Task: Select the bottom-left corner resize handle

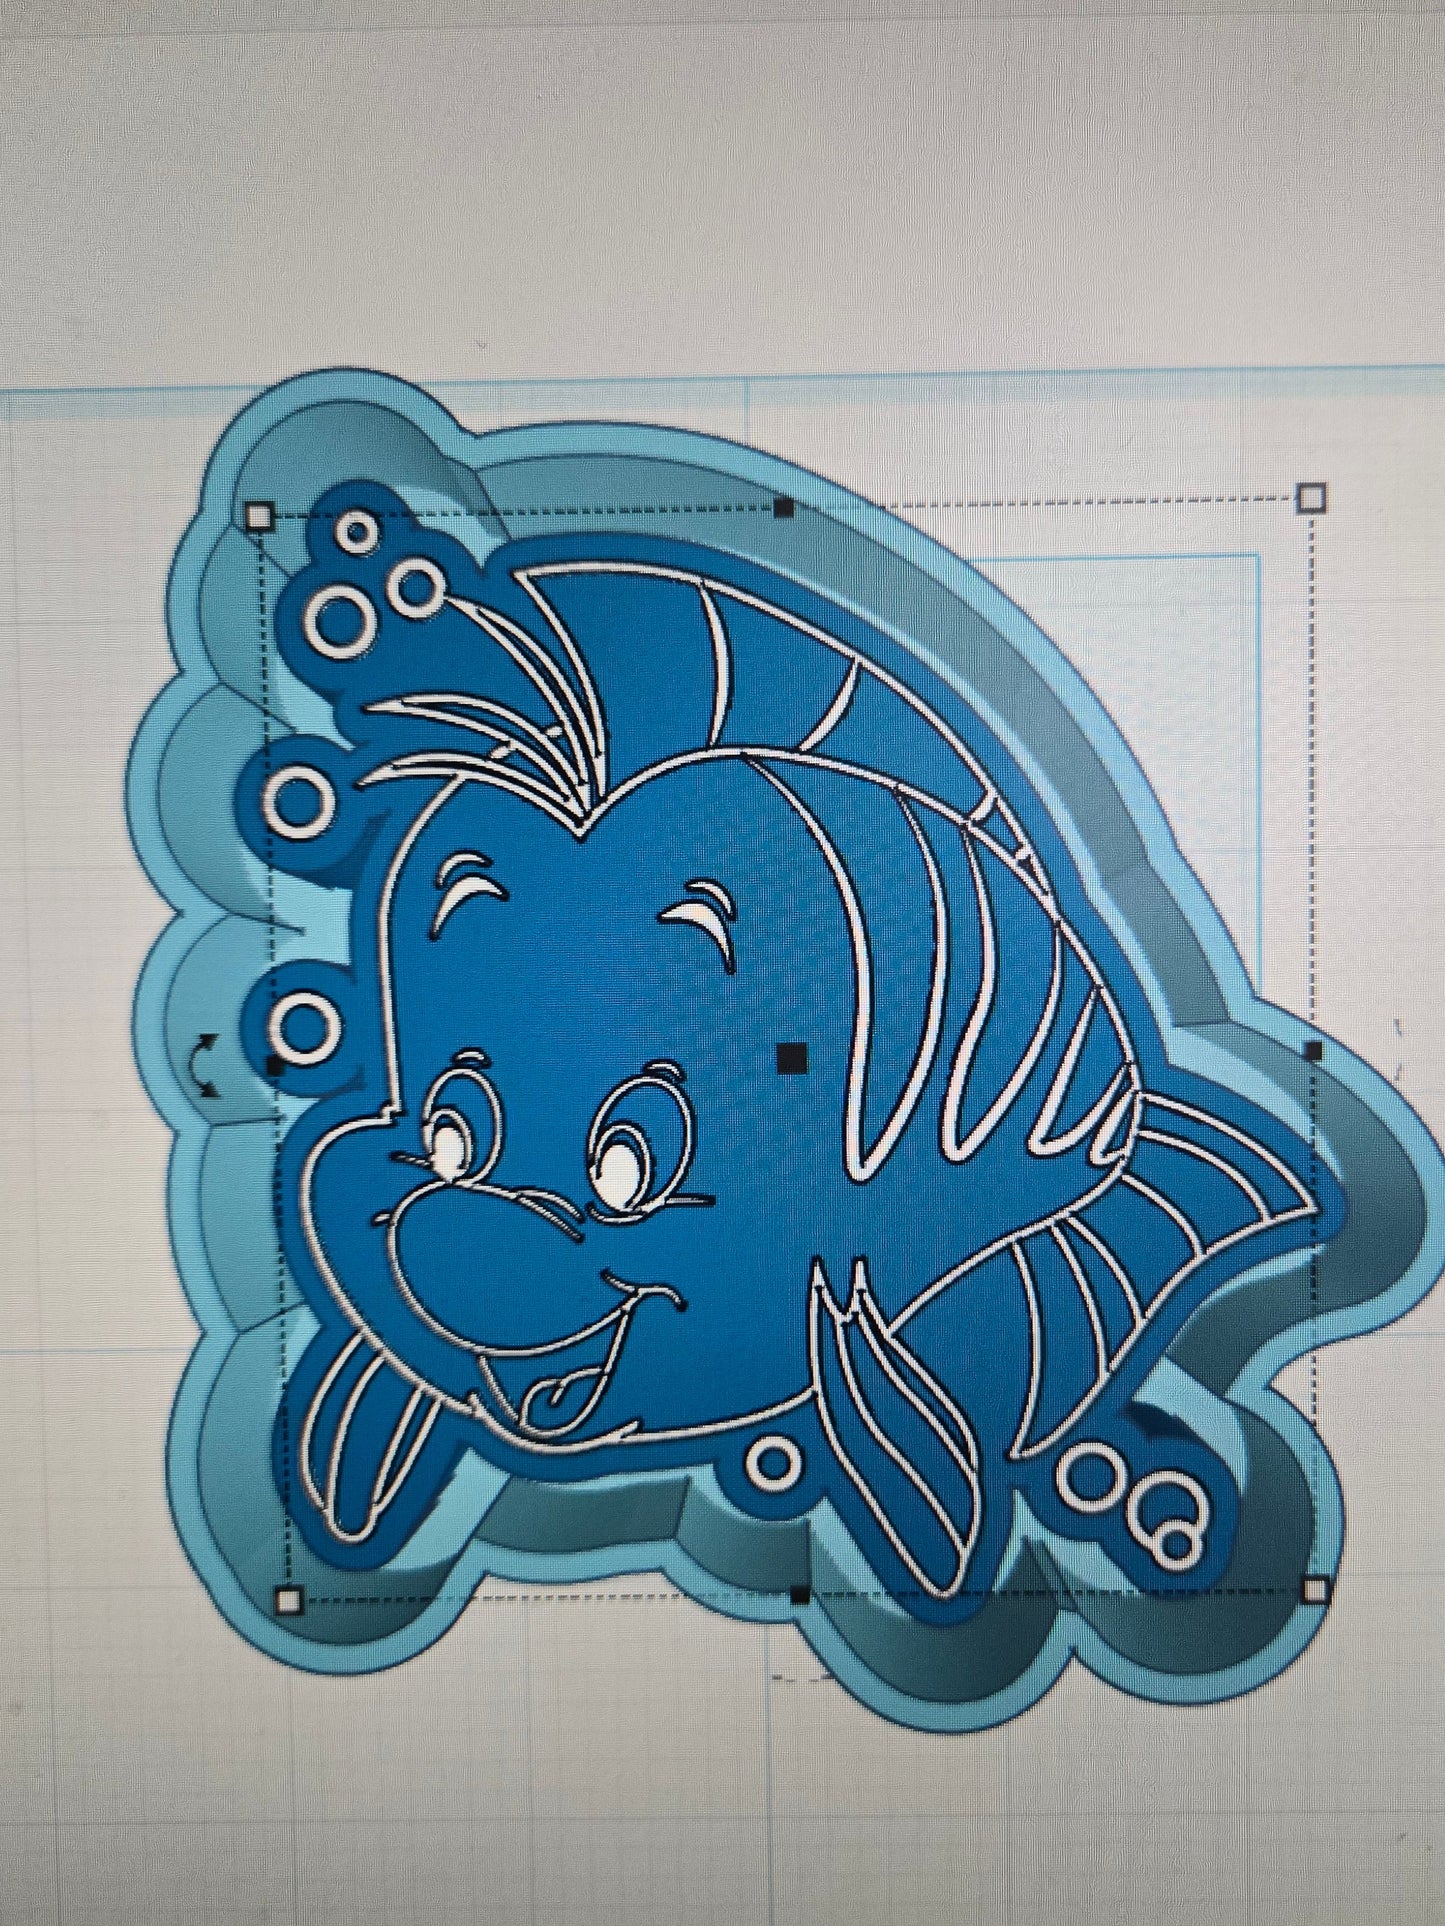Action: click(288, 1601)
